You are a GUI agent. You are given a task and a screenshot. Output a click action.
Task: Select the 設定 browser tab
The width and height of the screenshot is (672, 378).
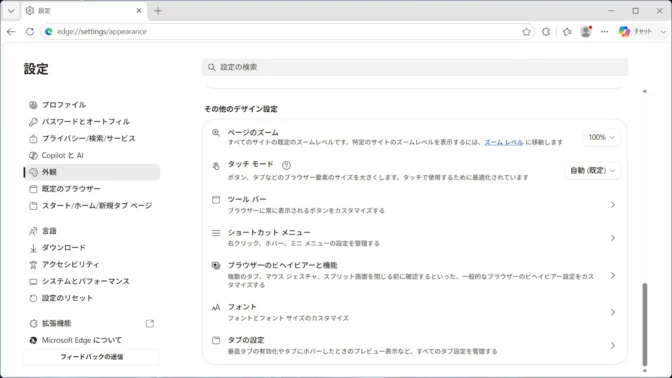(84, 11)
